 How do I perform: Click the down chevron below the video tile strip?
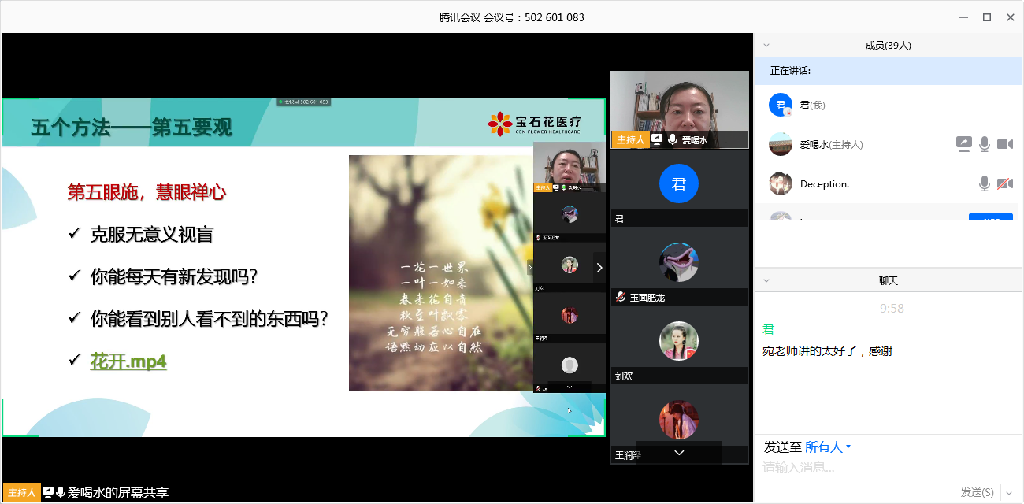[679, 452]
